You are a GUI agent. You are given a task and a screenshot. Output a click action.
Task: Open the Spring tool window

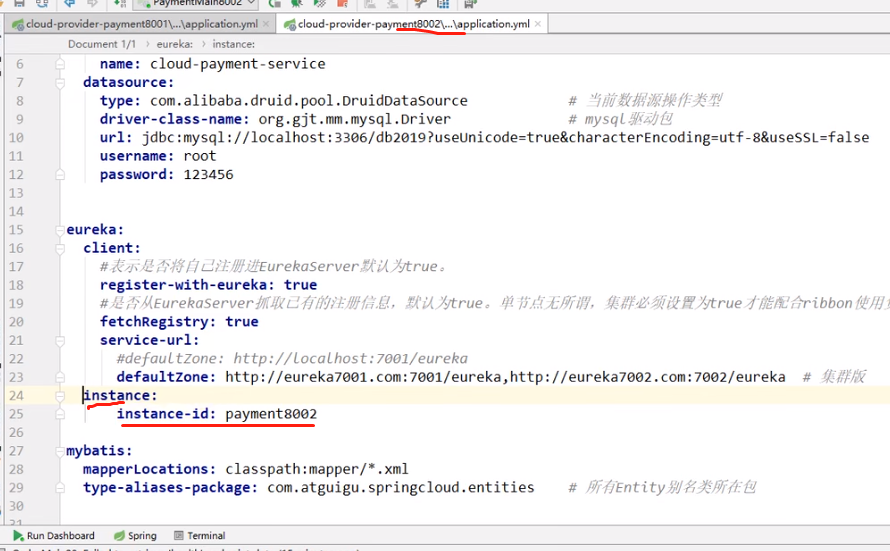point(135,535)
